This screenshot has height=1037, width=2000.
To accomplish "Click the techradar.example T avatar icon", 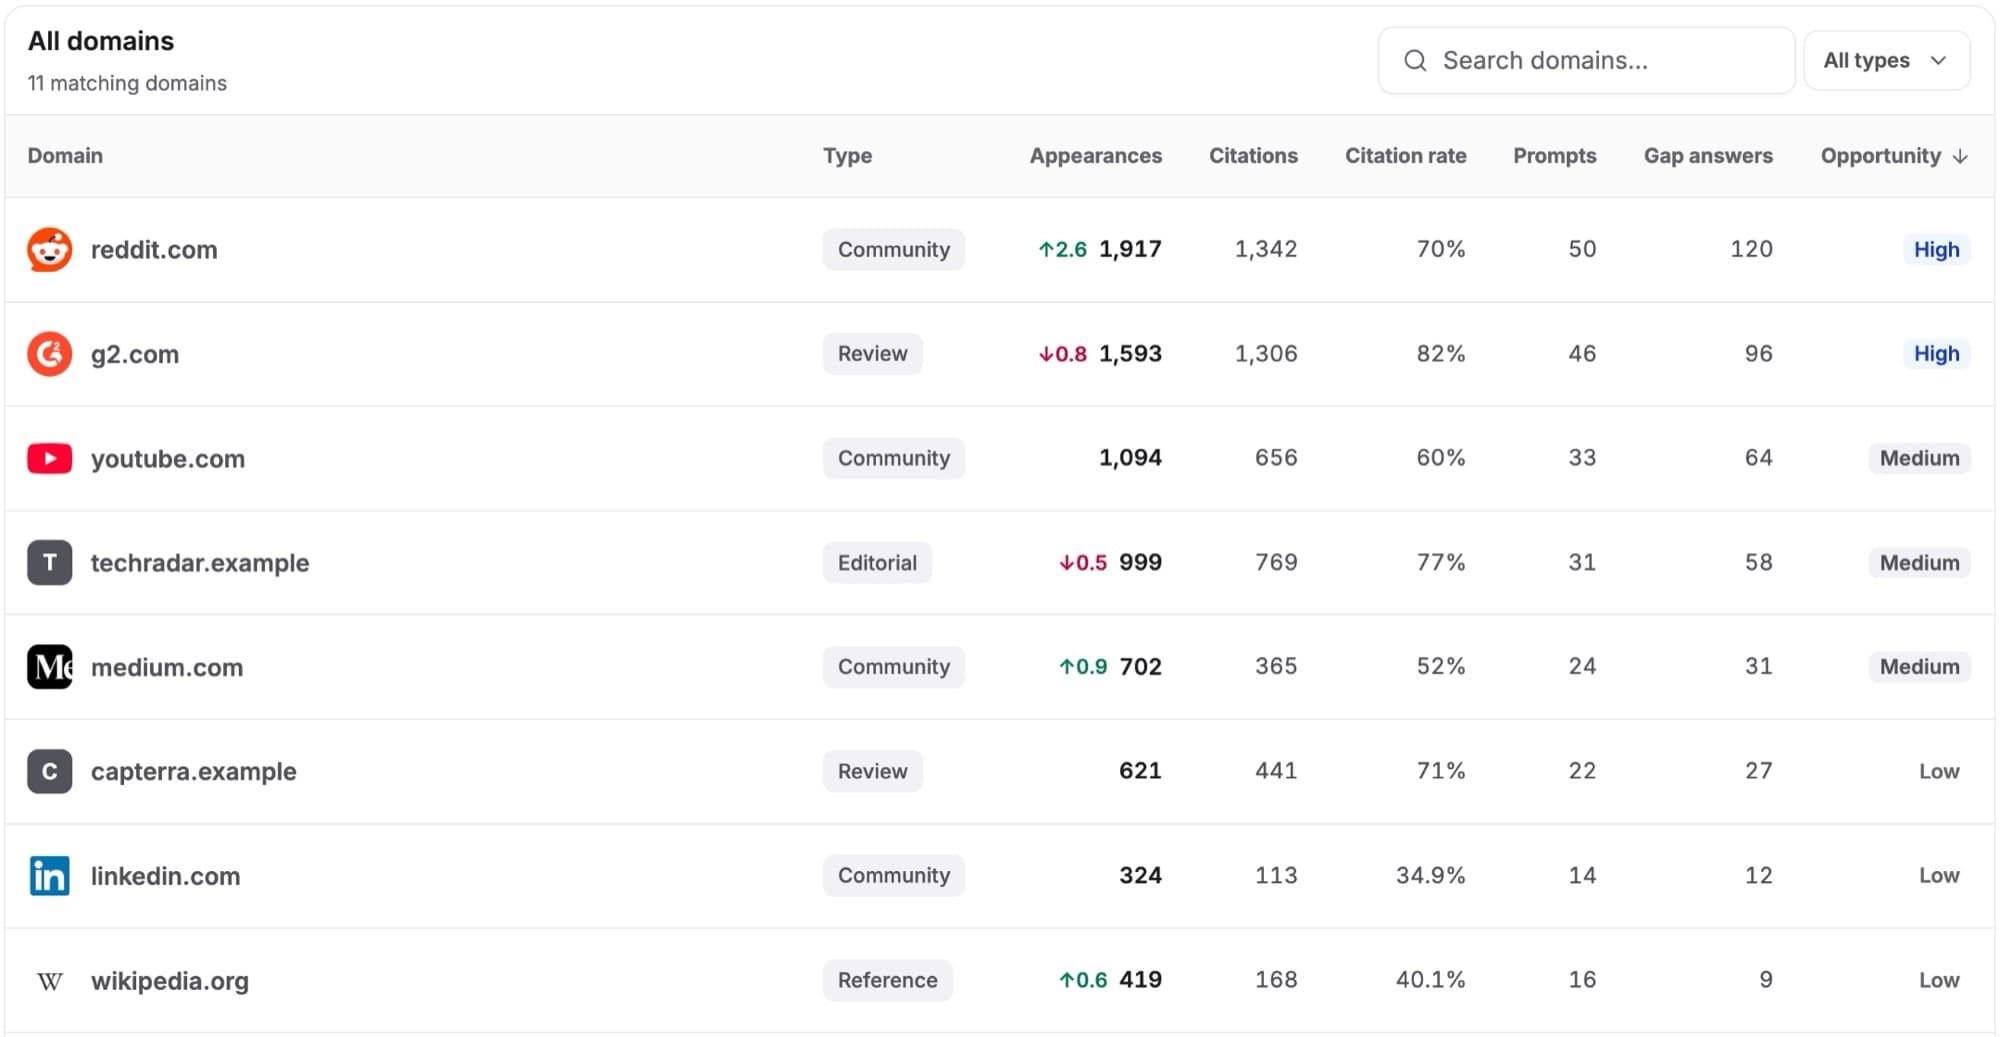I will pos(49,562).
